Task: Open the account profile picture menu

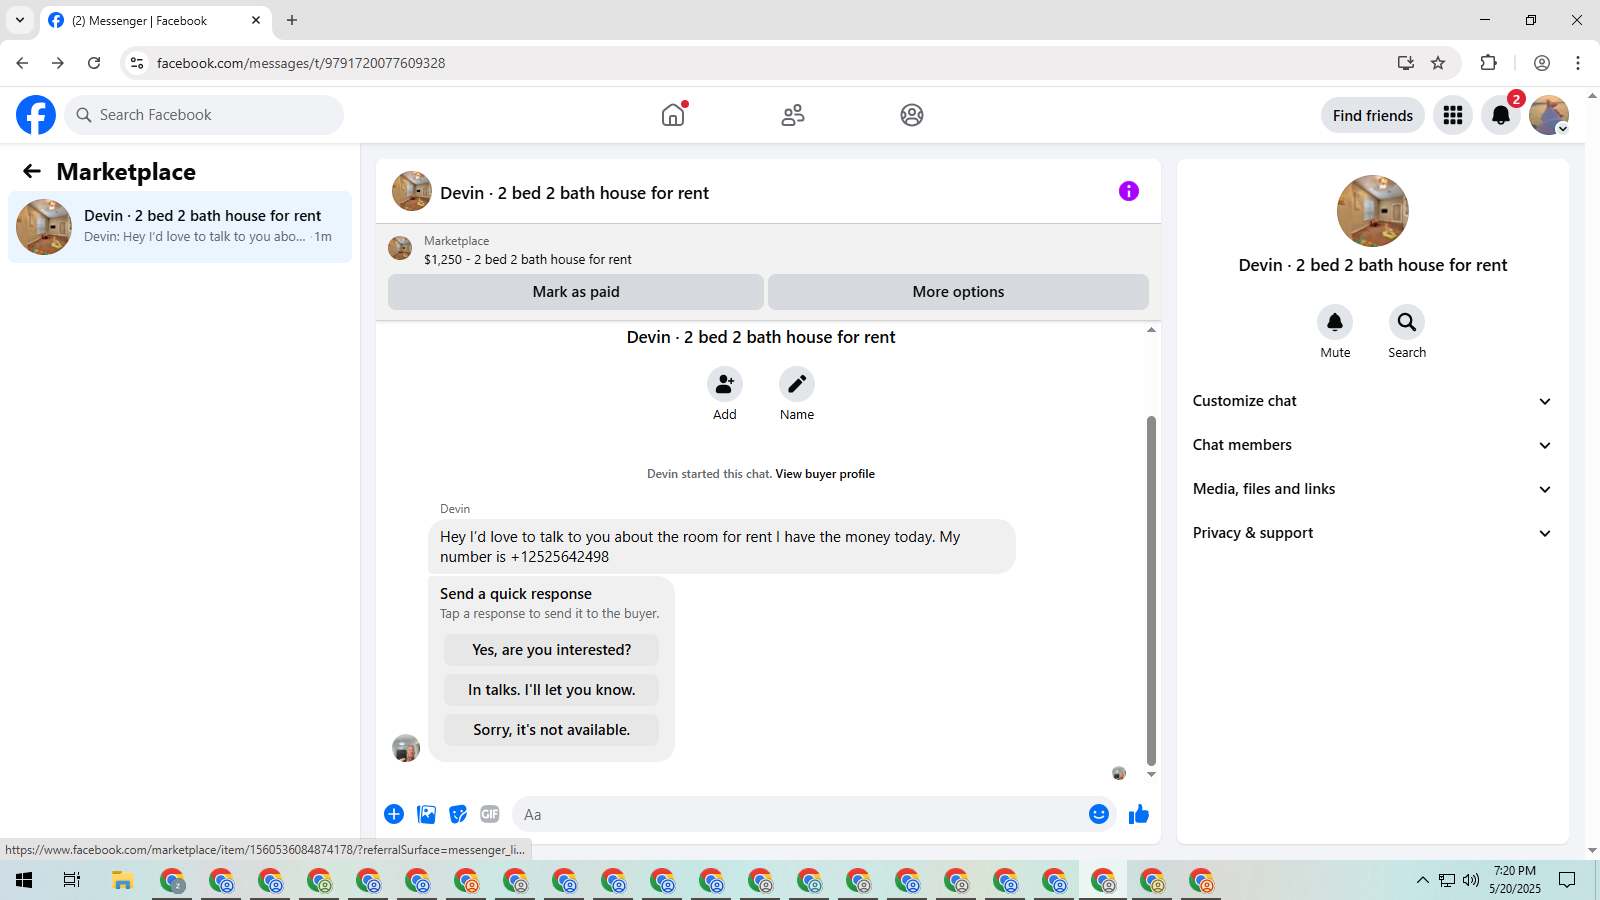Action: (1549, 115)
